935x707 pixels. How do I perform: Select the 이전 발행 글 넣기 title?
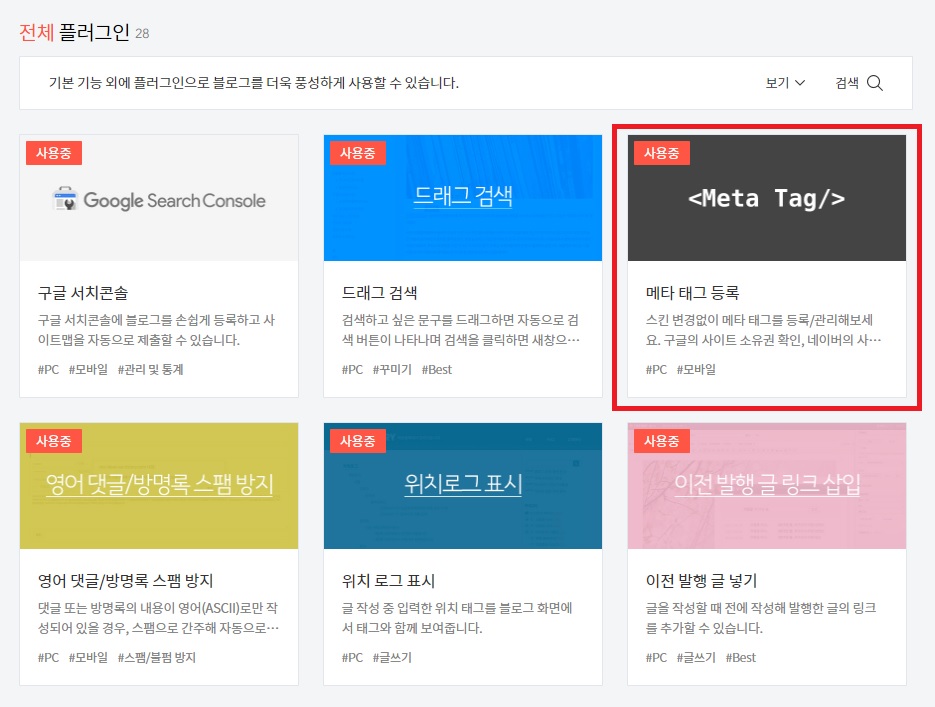pyautogui.click(x=701, y=581)
